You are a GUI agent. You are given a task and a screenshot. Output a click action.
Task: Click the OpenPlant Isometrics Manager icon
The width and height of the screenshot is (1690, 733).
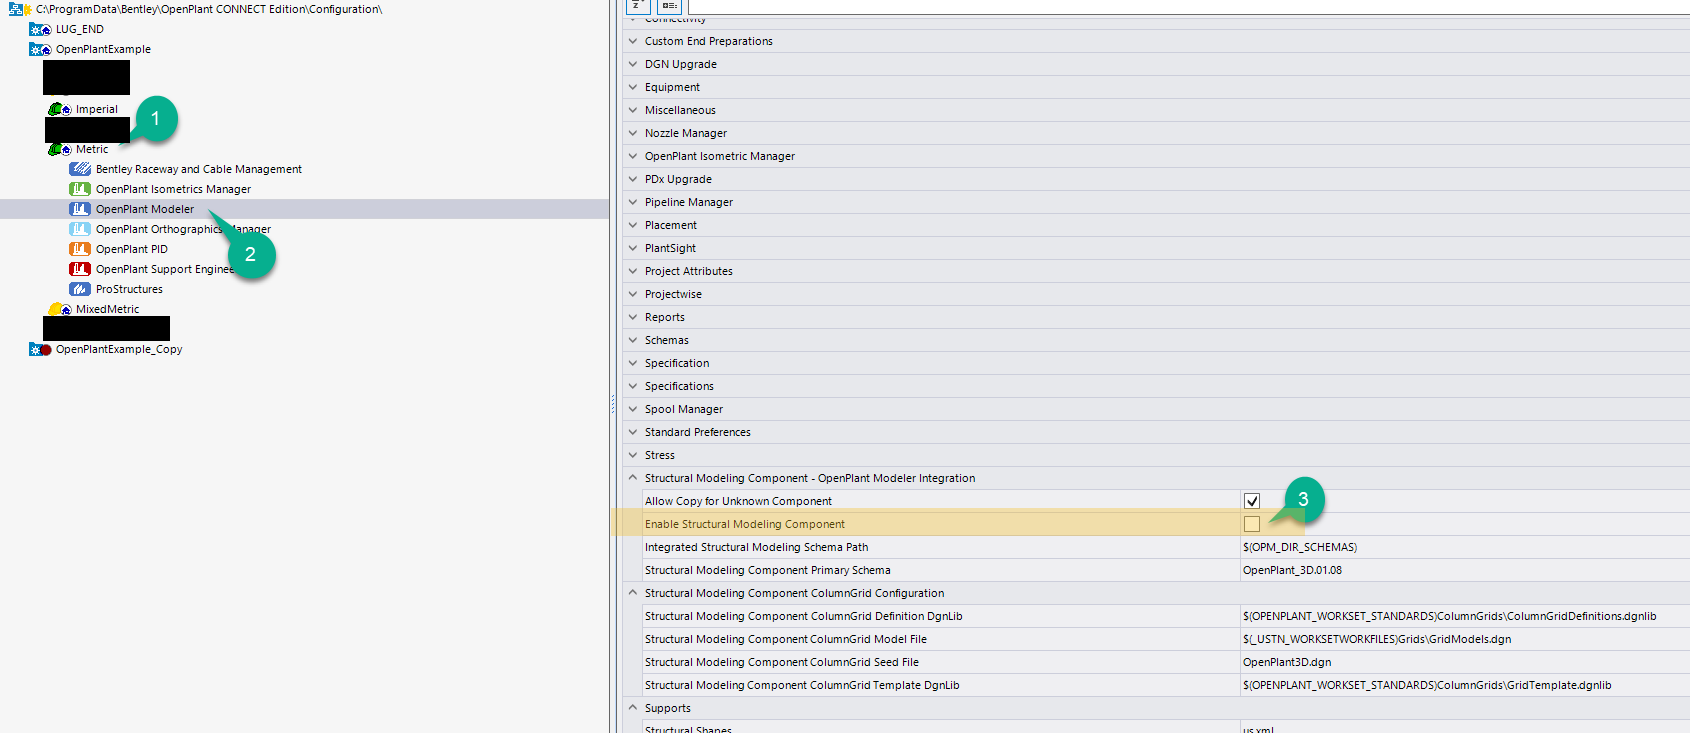(x=80, y=189)
